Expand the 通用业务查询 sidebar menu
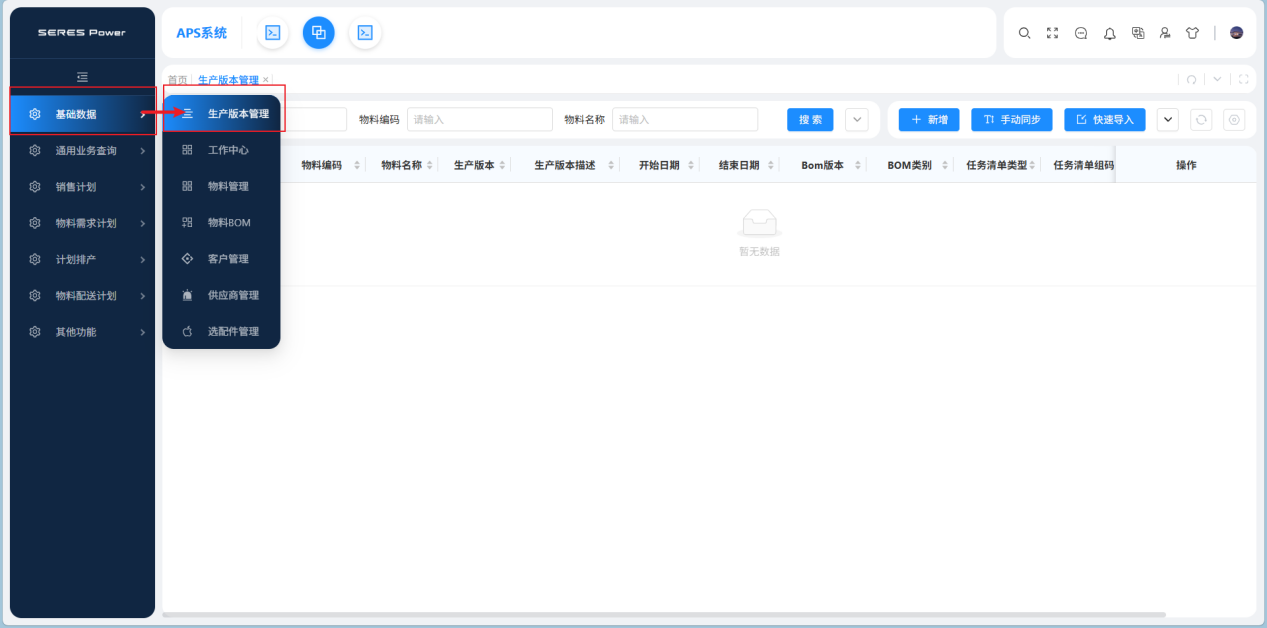The width and height of the screenshot is (1267, 628). (x=83, y=151)
